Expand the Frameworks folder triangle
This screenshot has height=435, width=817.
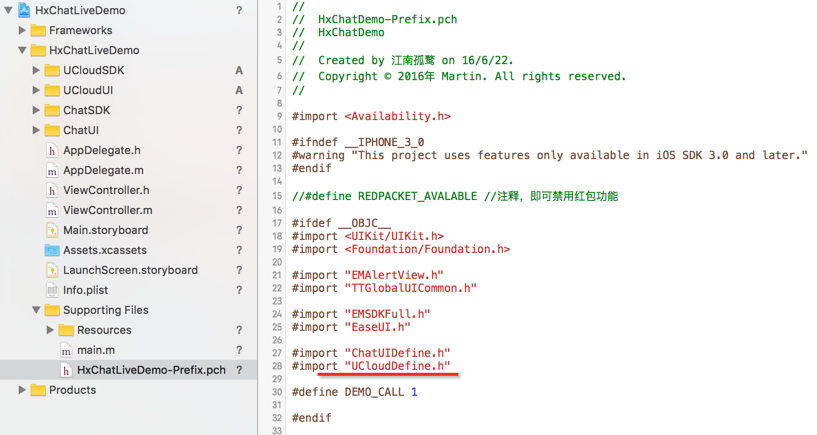tap(22, 30)
